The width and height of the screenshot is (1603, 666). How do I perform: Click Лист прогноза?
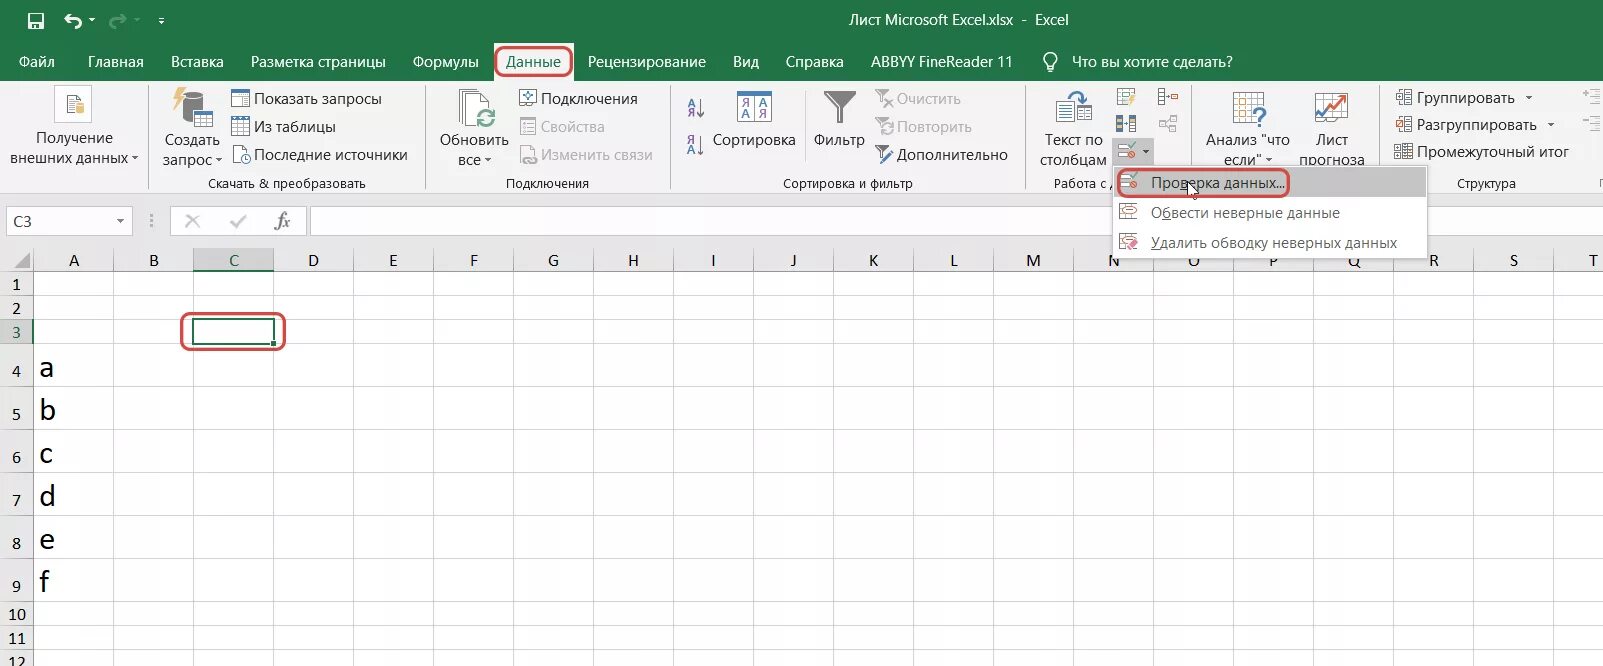click(1331, 129)
